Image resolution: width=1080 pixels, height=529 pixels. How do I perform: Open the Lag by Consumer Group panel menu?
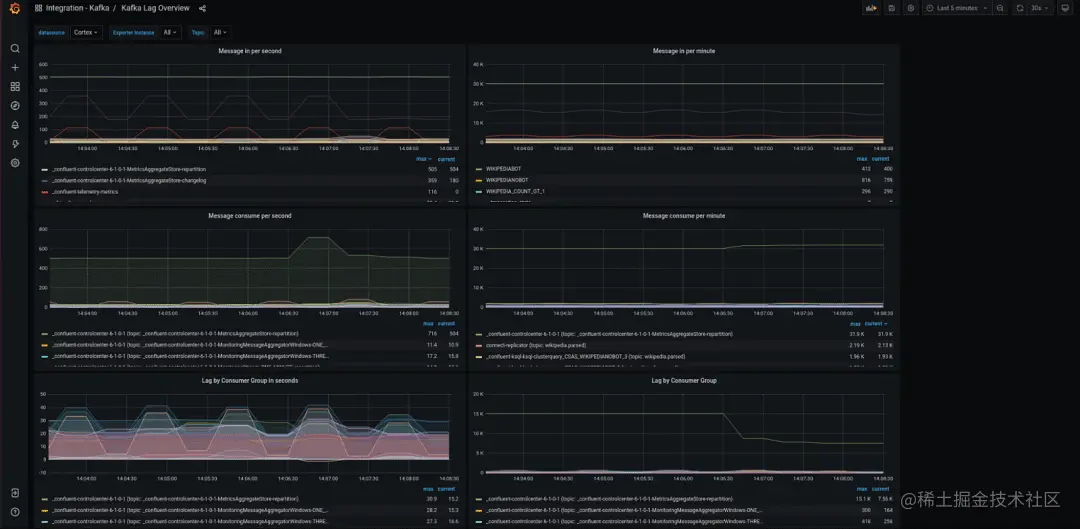point(683,380)
